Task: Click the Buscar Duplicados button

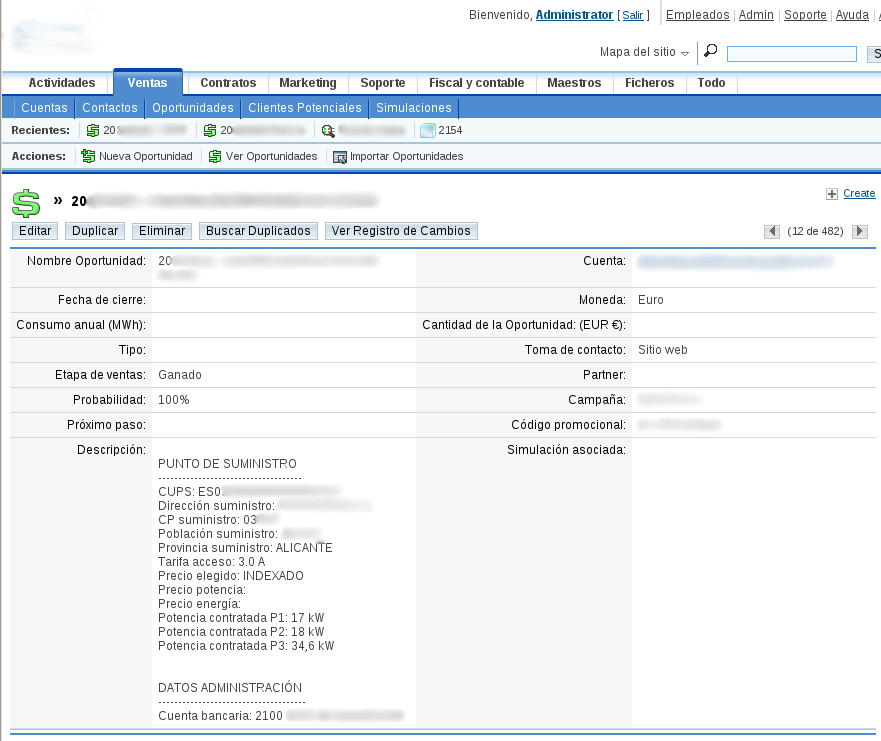Action: point(258,230)
